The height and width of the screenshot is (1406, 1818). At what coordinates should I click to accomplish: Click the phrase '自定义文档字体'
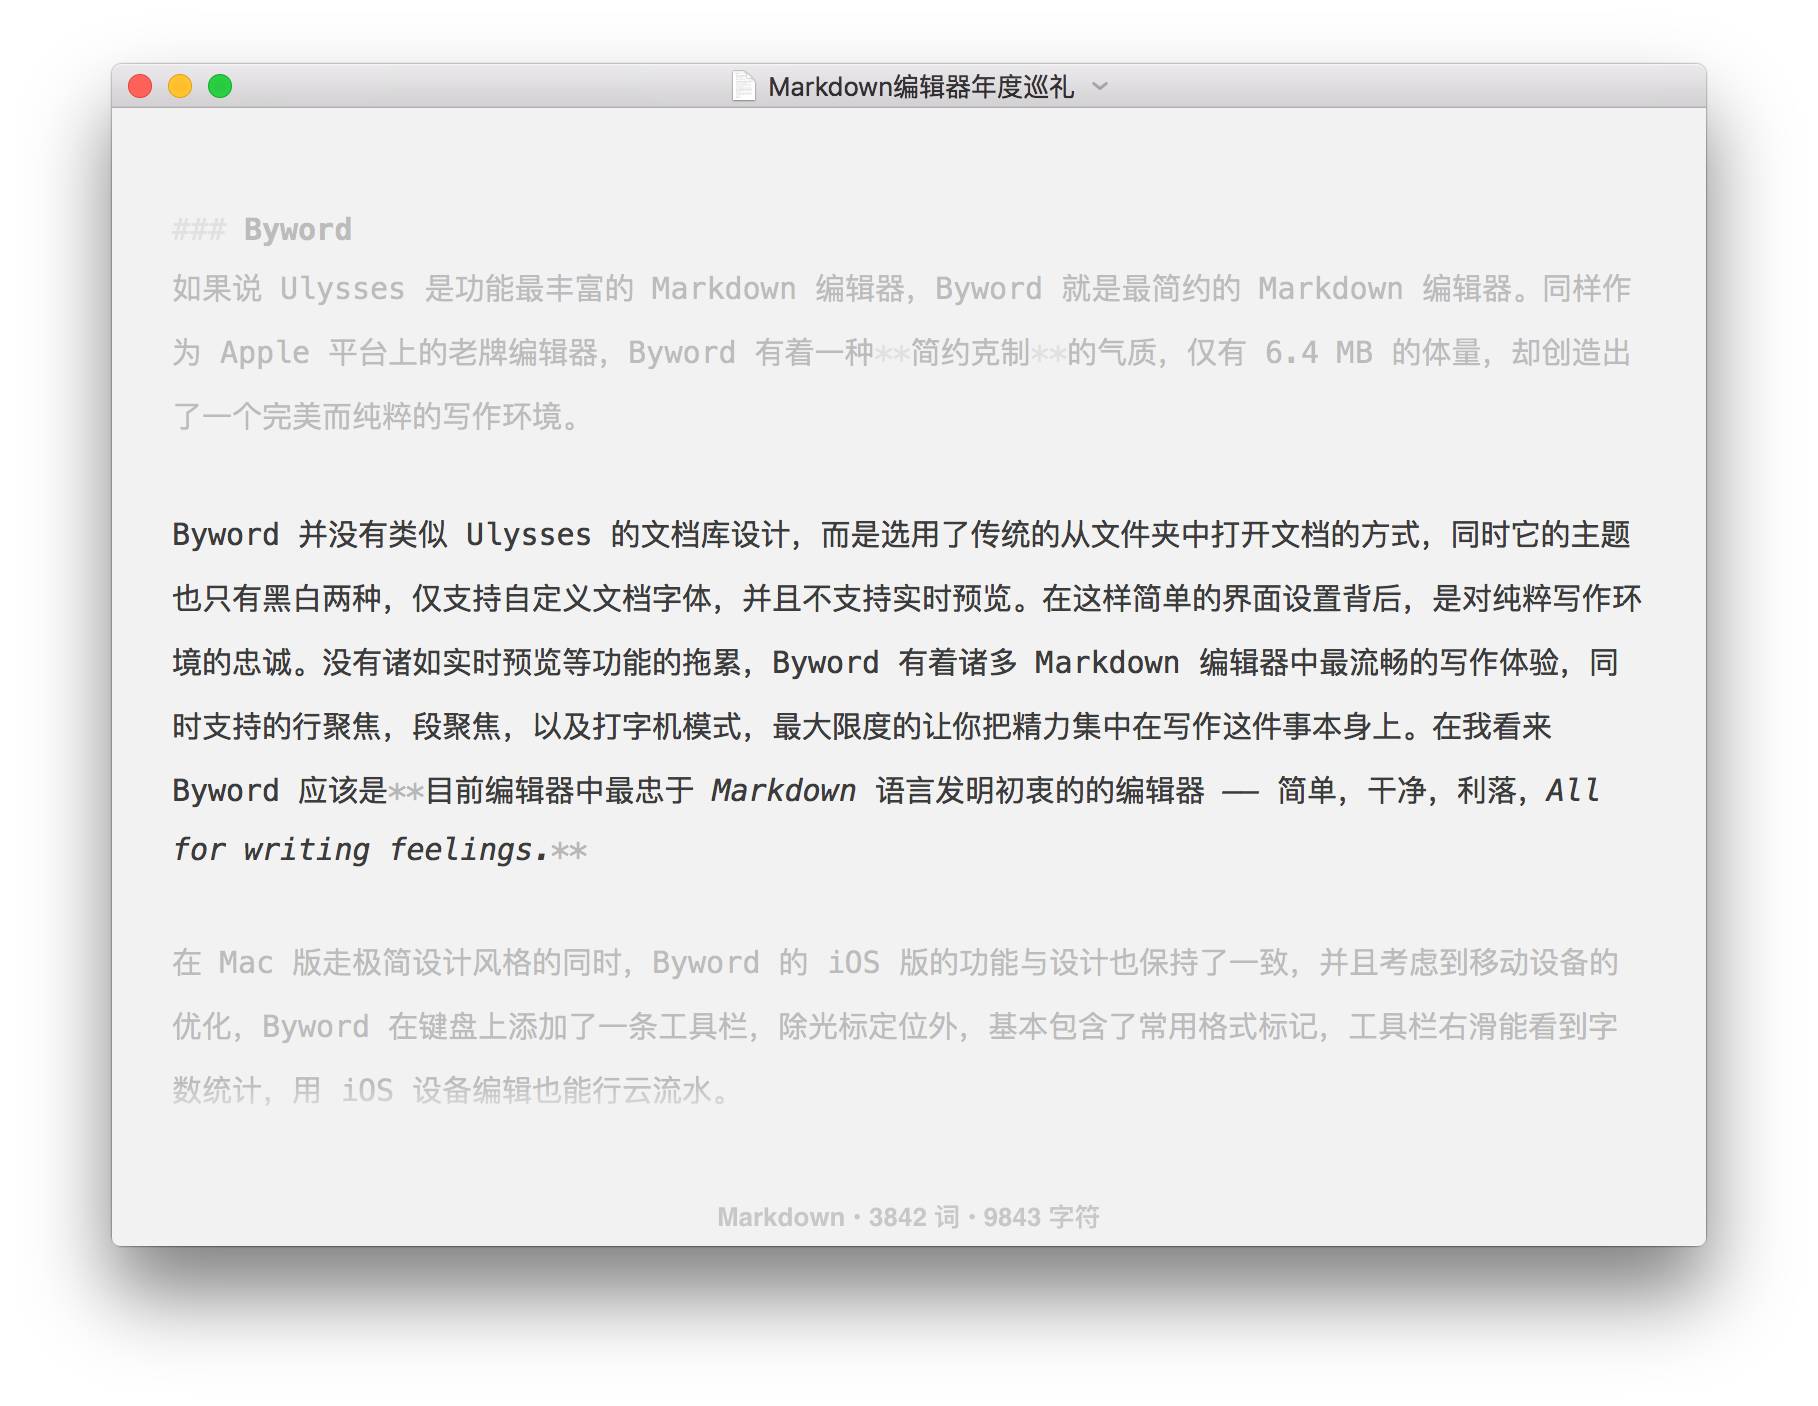[x=607, y=599]
